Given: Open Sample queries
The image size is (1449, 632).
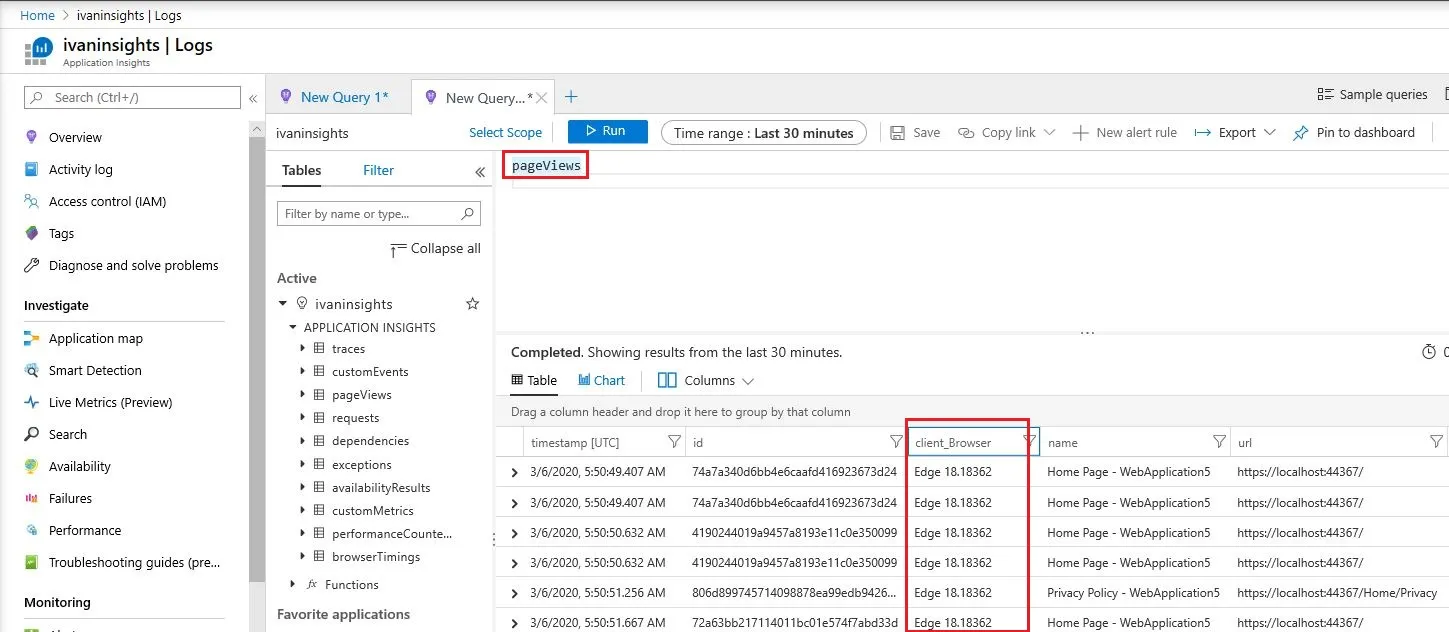Looking at the screenshot, I should (x=1372, y=94).
